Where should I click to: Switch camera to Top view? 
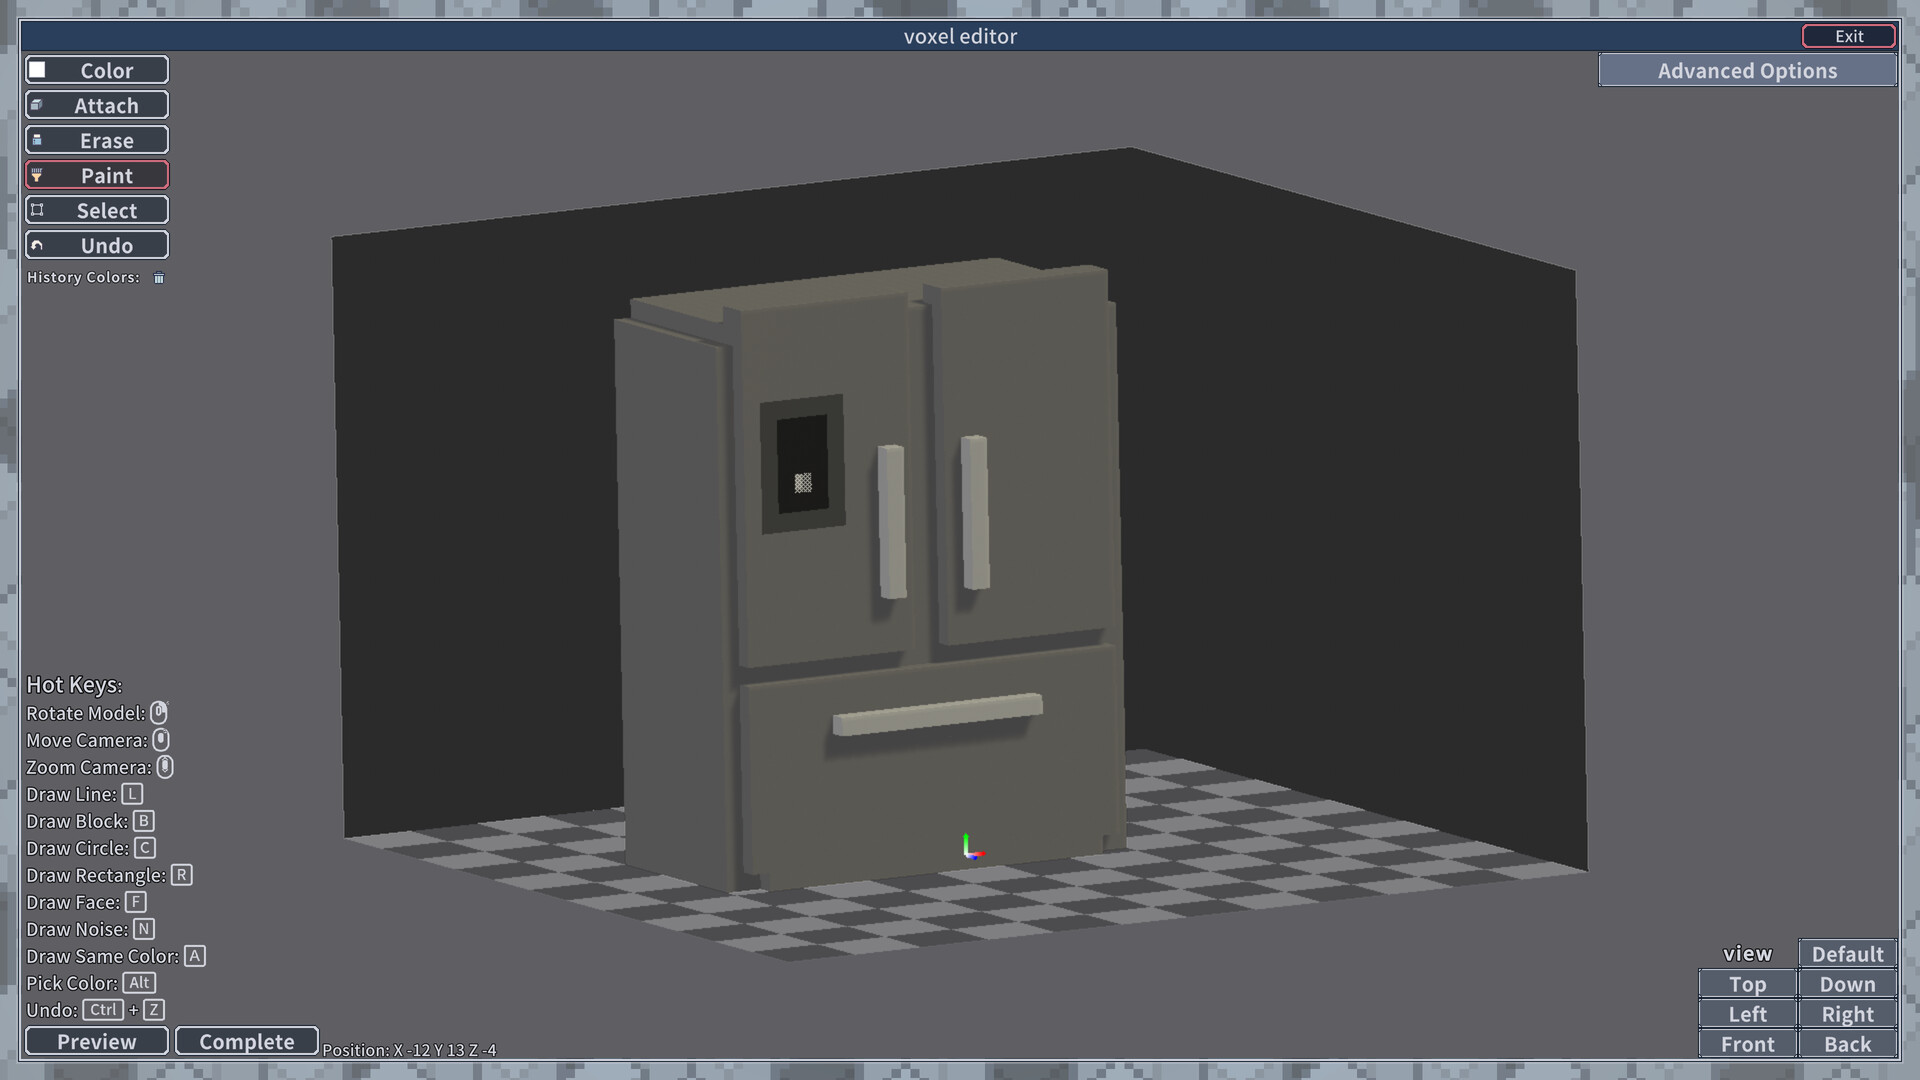coord(1747,984)
